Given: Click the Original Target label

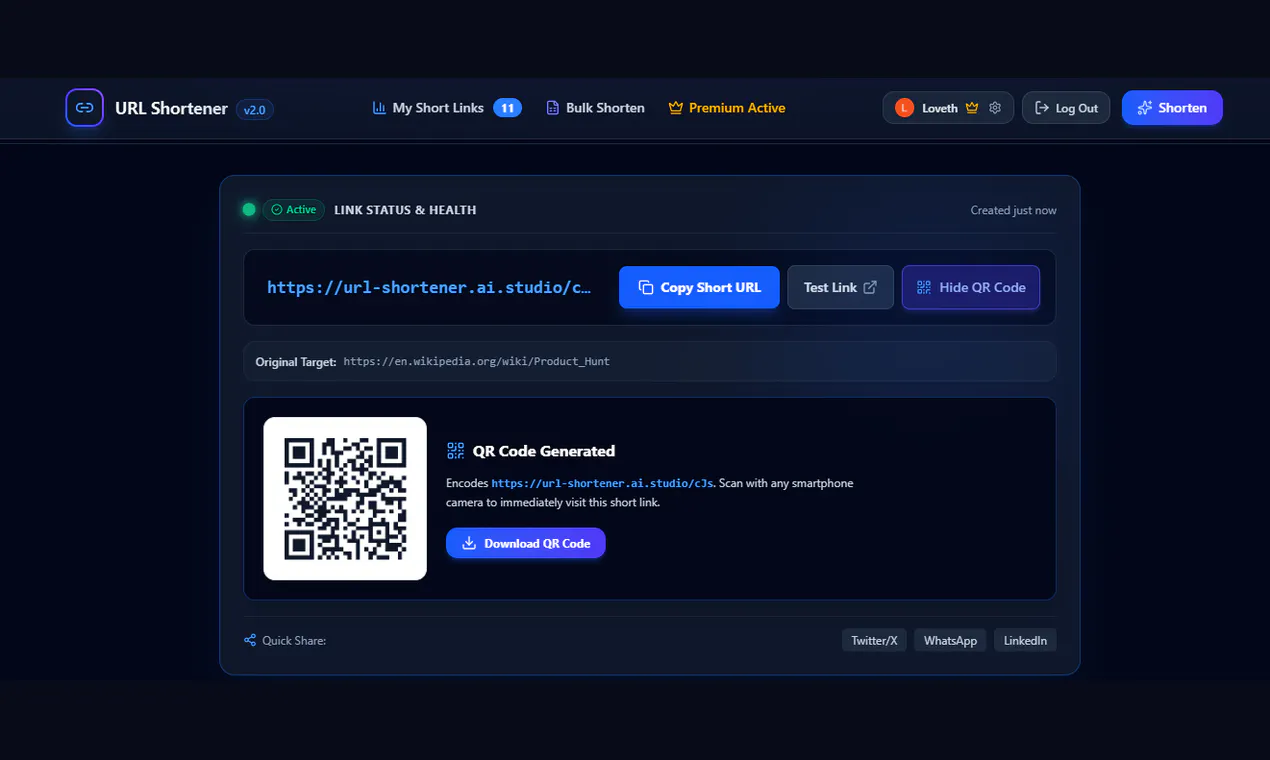Looking at the screenshot, I should (x=296, y=361).
